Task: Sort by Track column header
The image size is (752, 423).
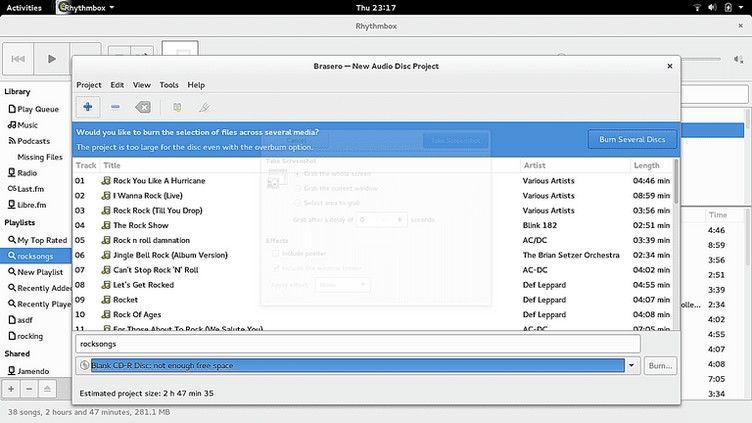Action: (86, 165)
